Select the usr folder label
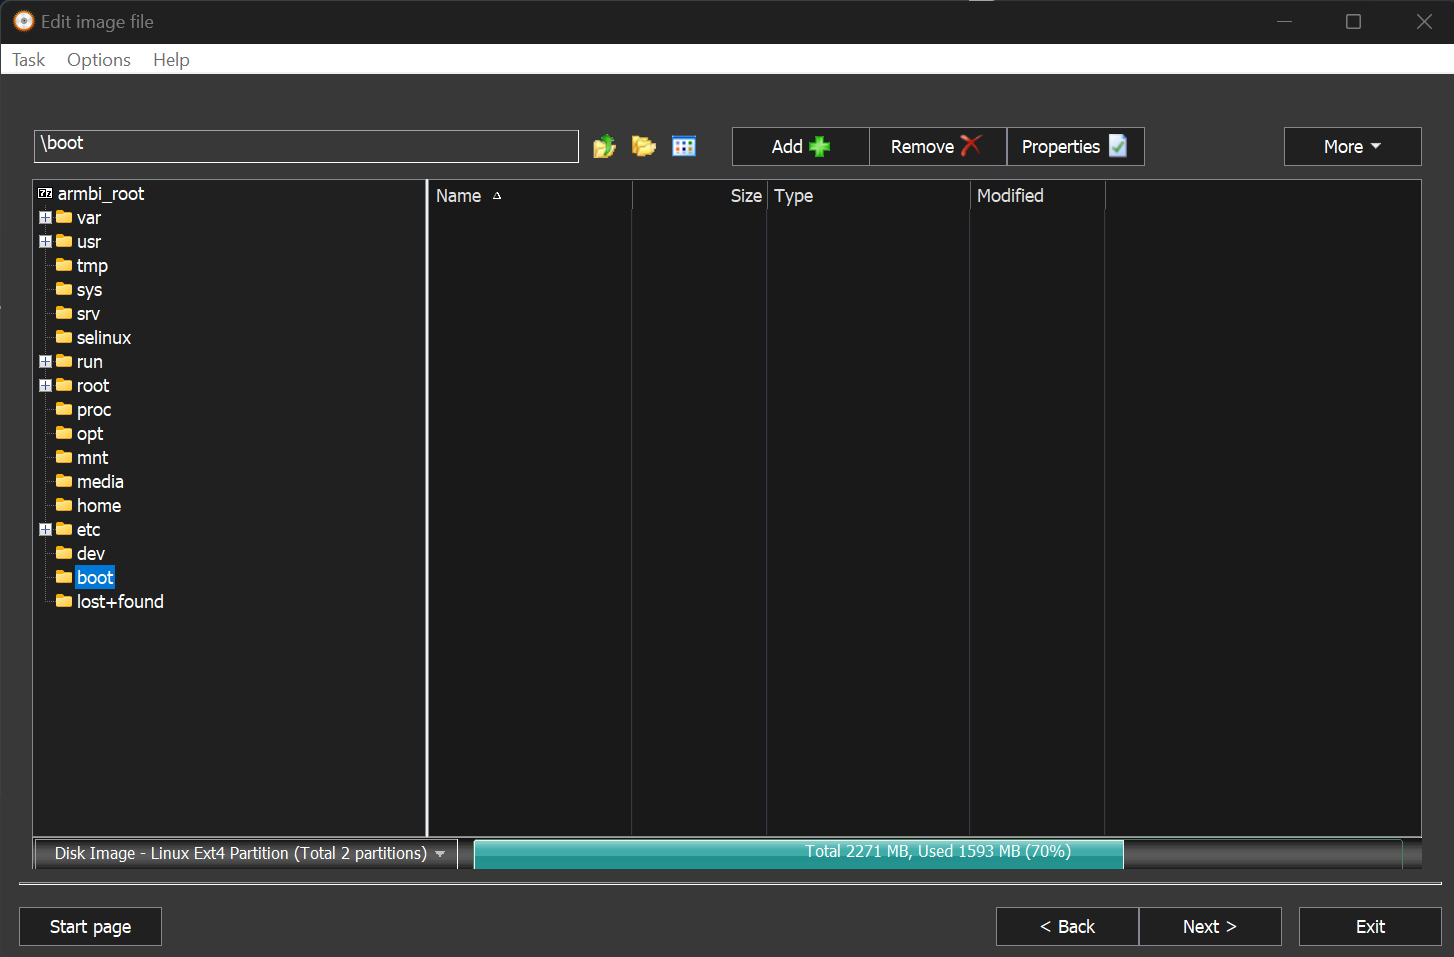This screenshot has width=1454, height=957. (89, 241)
